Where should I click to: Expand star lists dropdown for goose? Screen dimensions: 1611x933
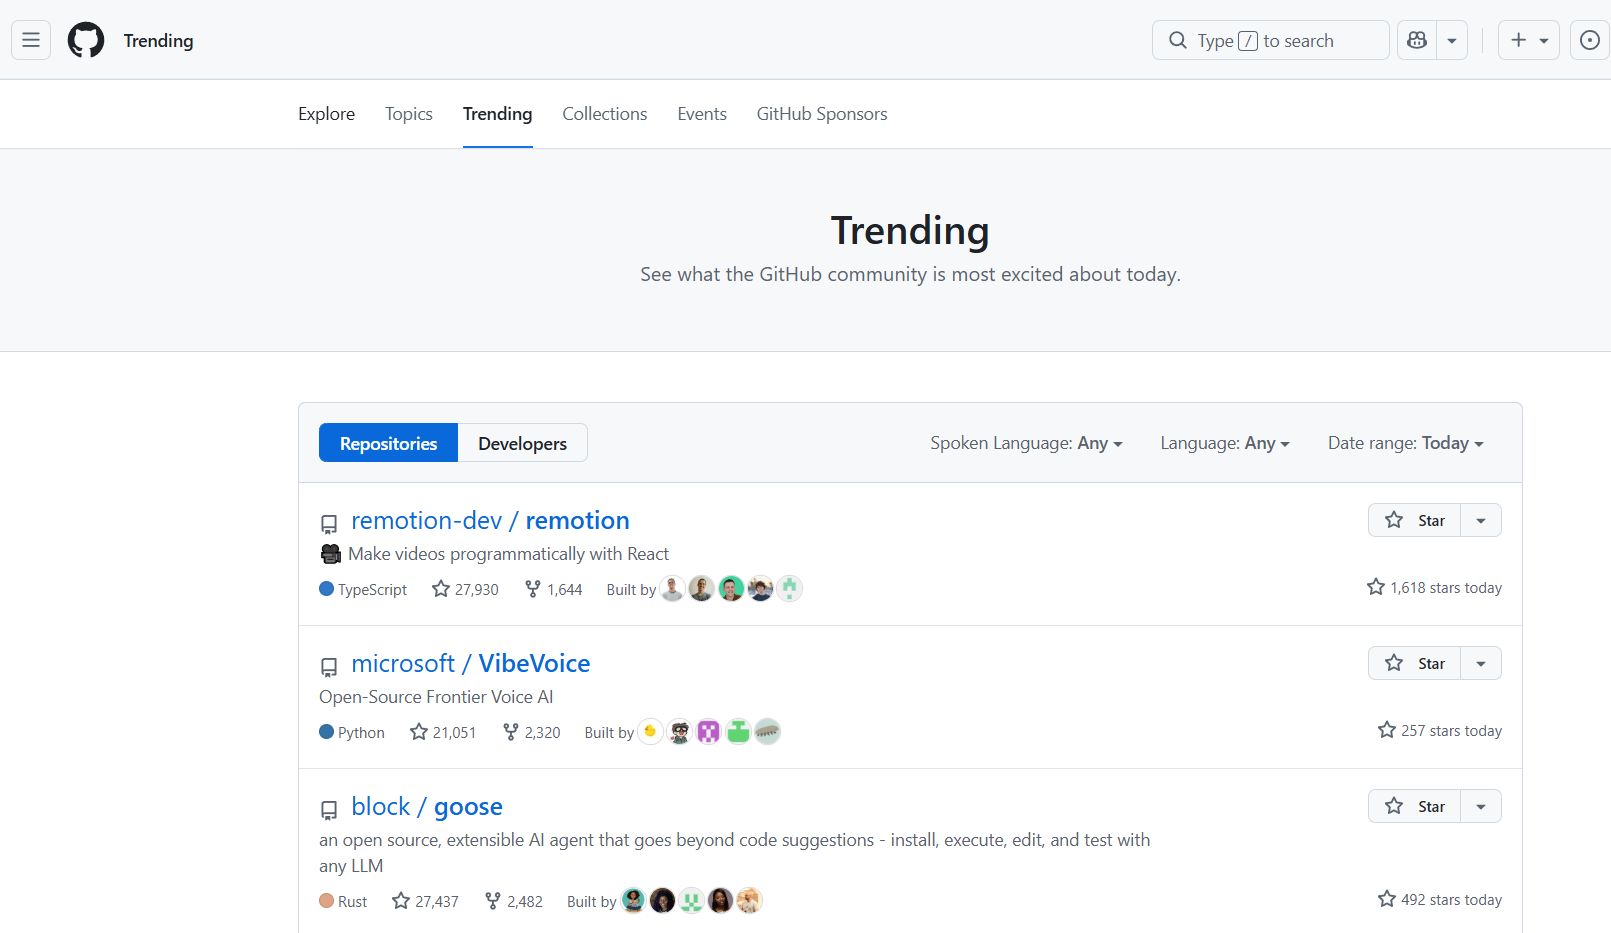point(1481,806)
